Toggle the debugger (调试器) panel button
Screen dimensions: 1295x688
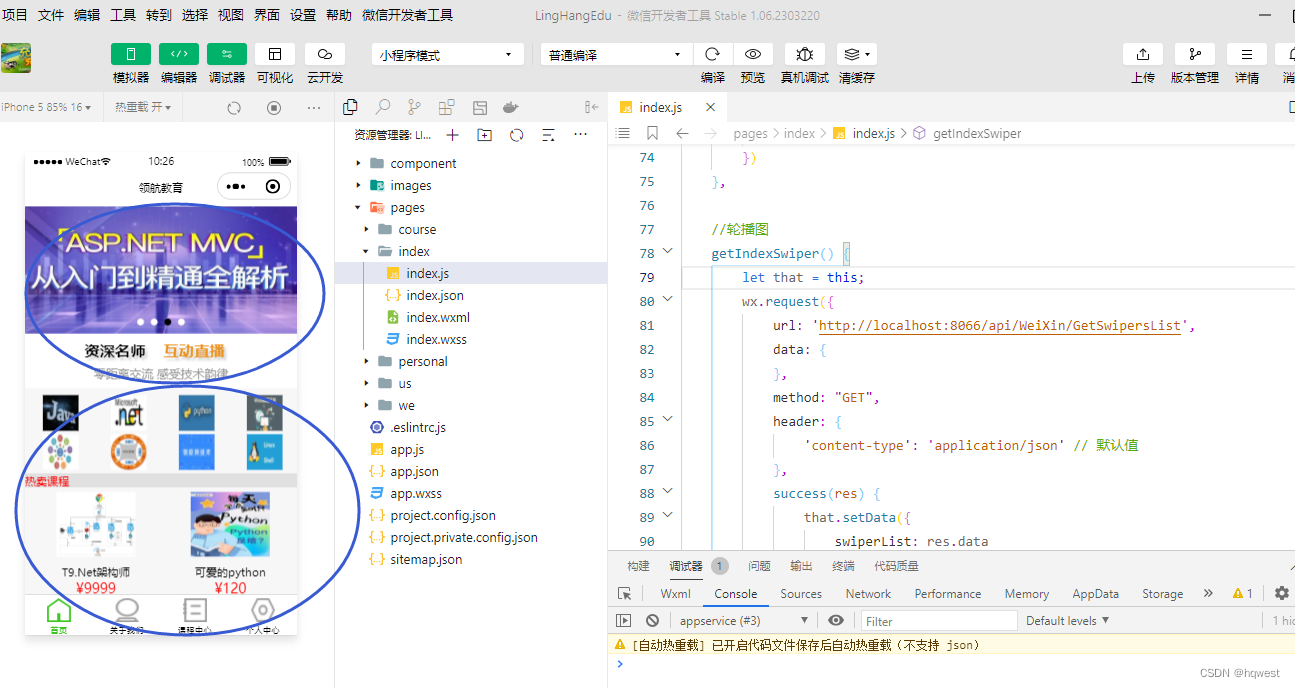(226, 54)
